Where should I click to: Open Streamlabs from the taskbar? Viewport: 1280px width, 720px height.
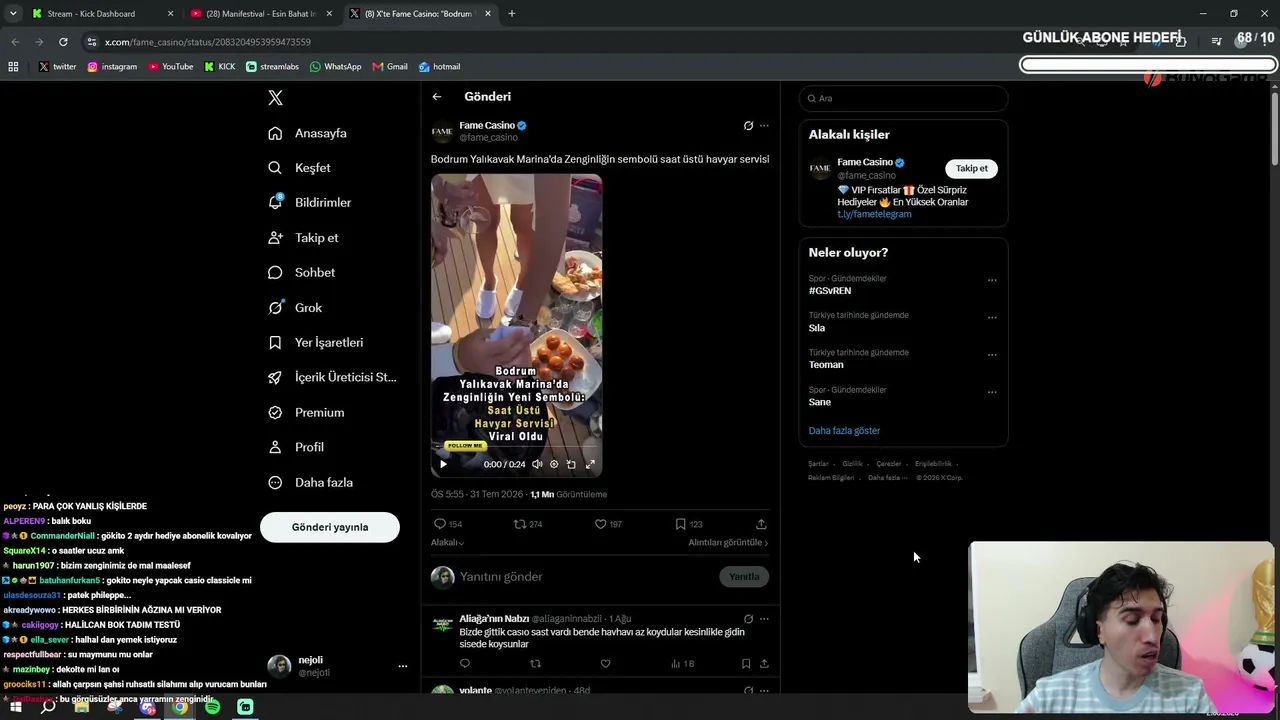coord(245,707)
